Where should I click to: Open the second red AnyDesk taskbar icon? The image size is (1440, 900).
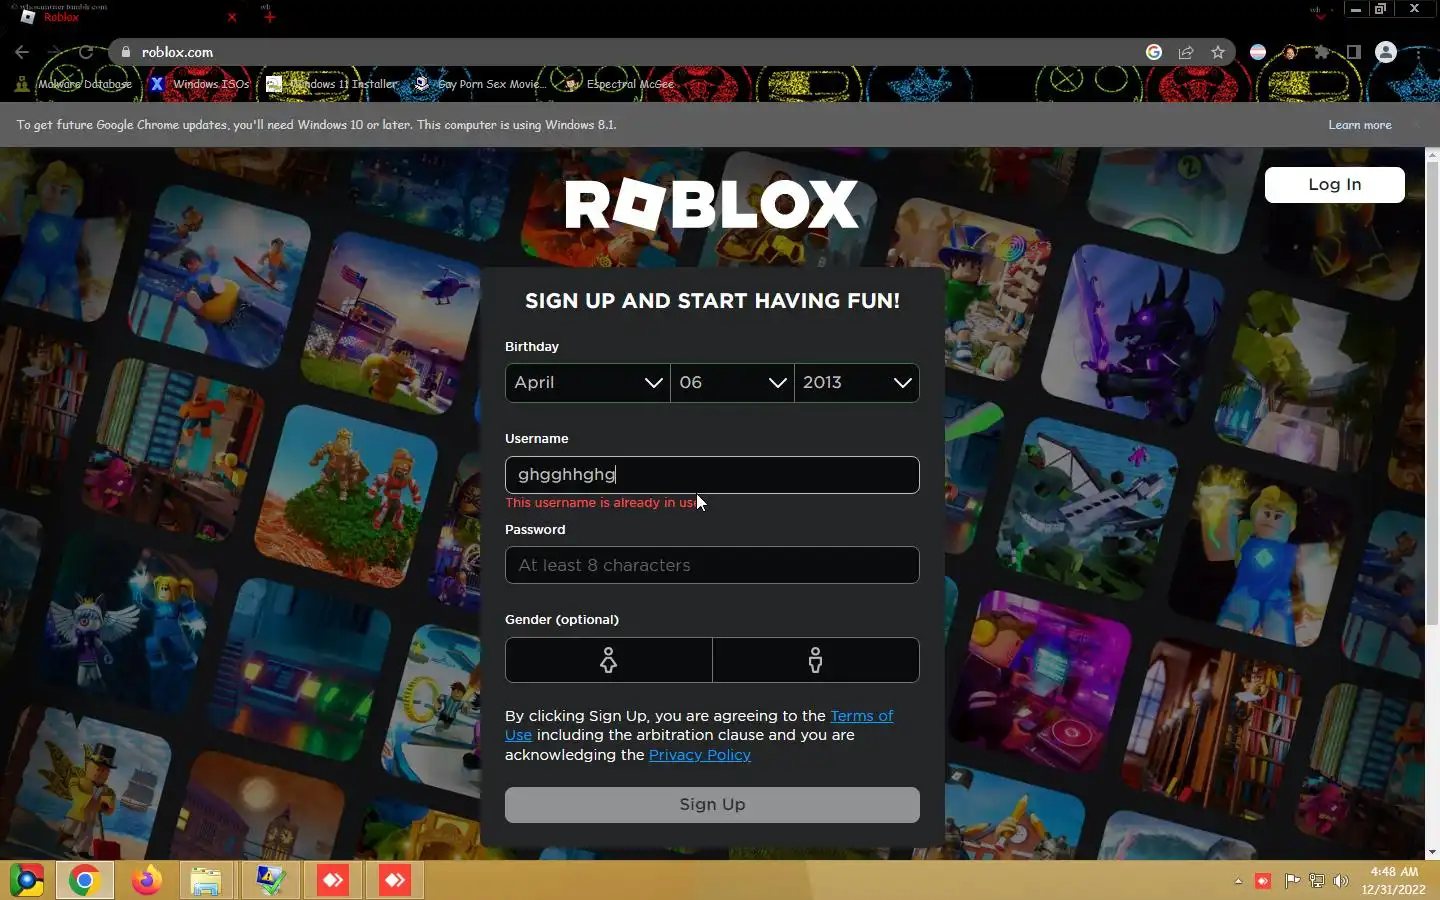pyautogui.click(x=395, y=881)
